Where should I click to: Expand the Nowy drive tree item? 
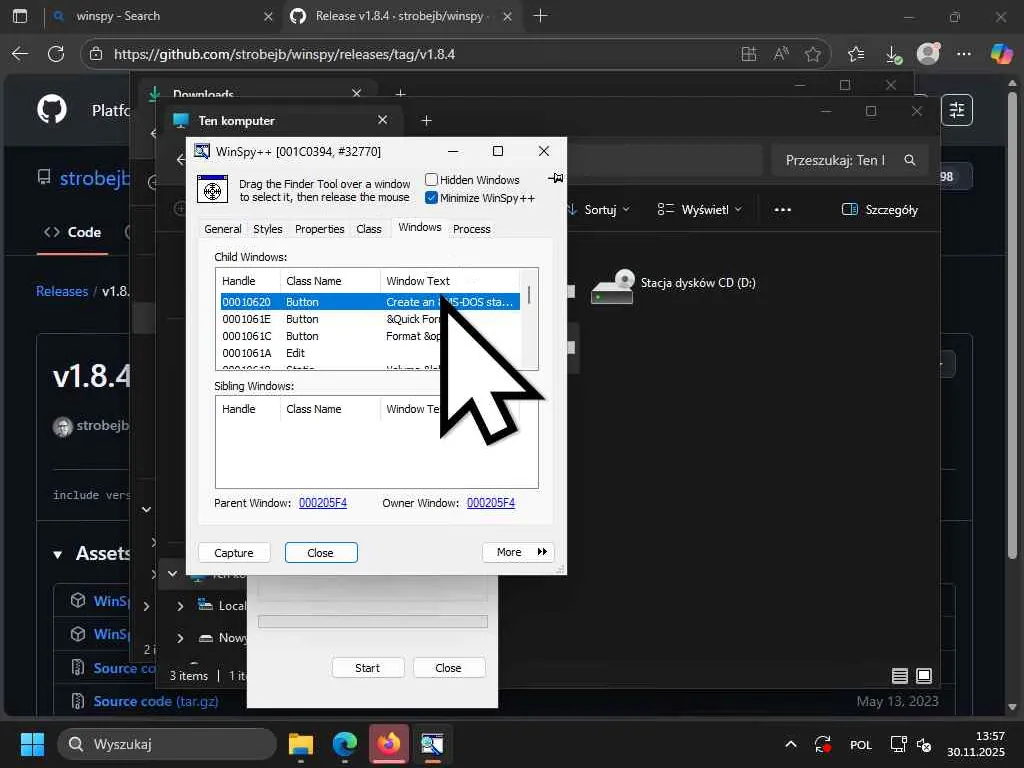180,638
